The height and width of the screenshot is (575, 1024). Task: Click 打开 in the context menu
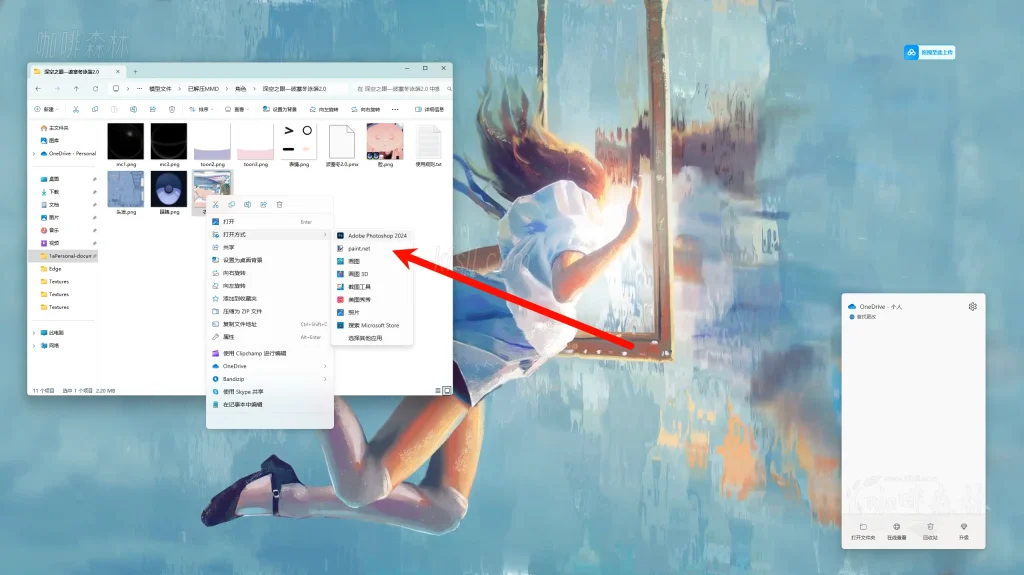[x=269, y=222]
